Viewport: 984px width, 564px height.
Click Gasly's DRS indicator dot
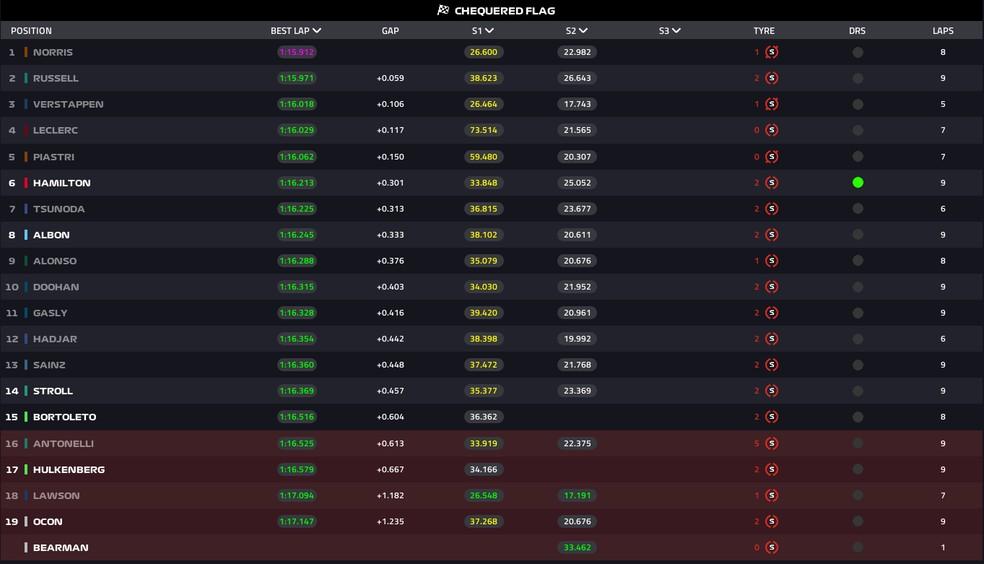point(858,312)
